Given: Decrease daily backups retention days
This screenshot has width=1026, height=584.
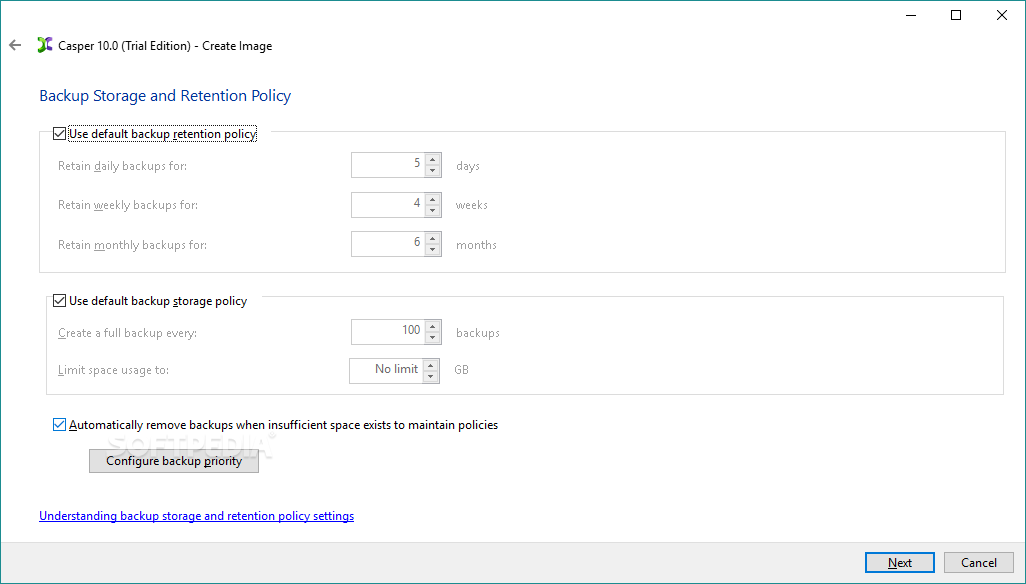Looking at the screenshot, I should pyautogui.click(x=433, y=171).
